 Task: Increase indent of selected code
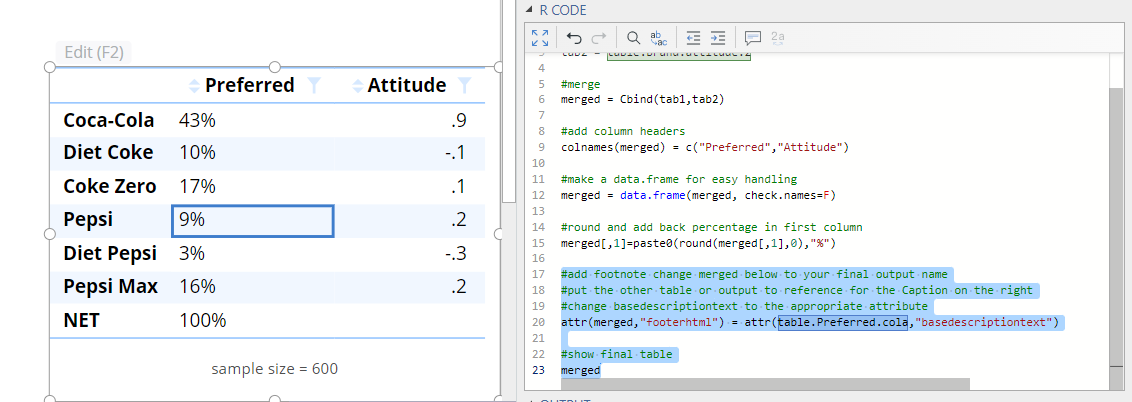point(717,38)
